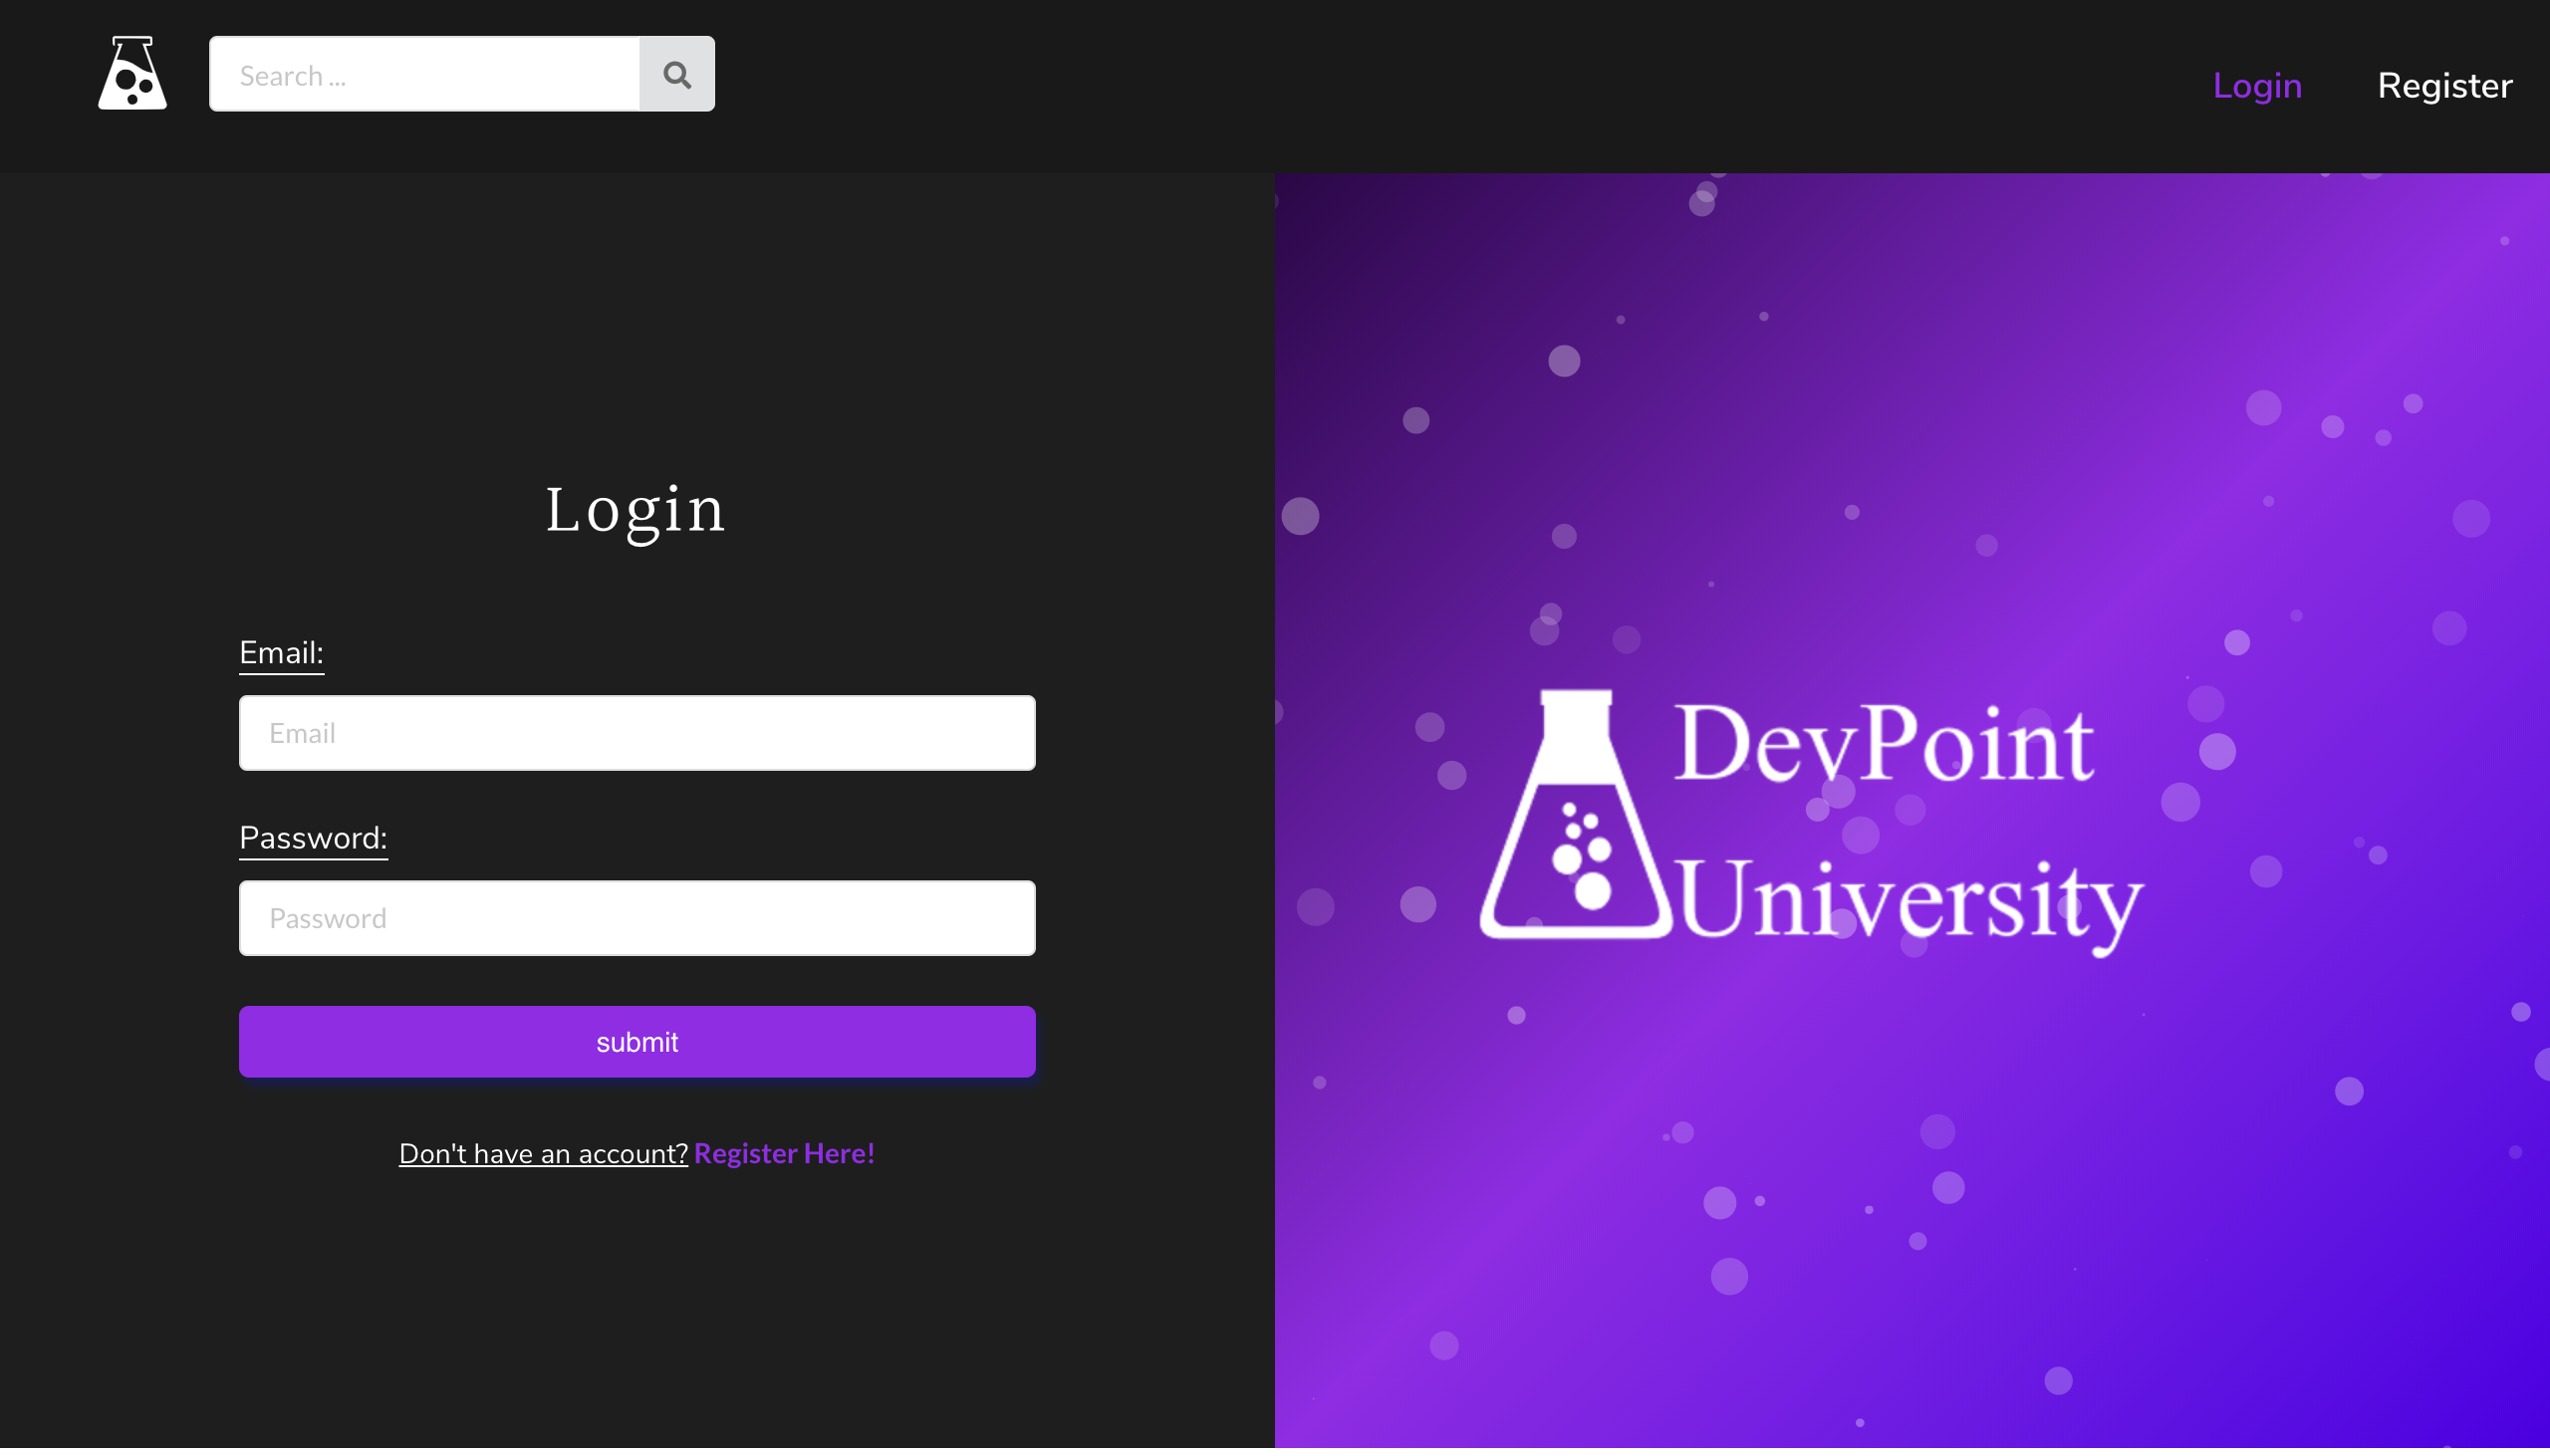
Task: Click the University word in banner
Action: (1908, 900)
